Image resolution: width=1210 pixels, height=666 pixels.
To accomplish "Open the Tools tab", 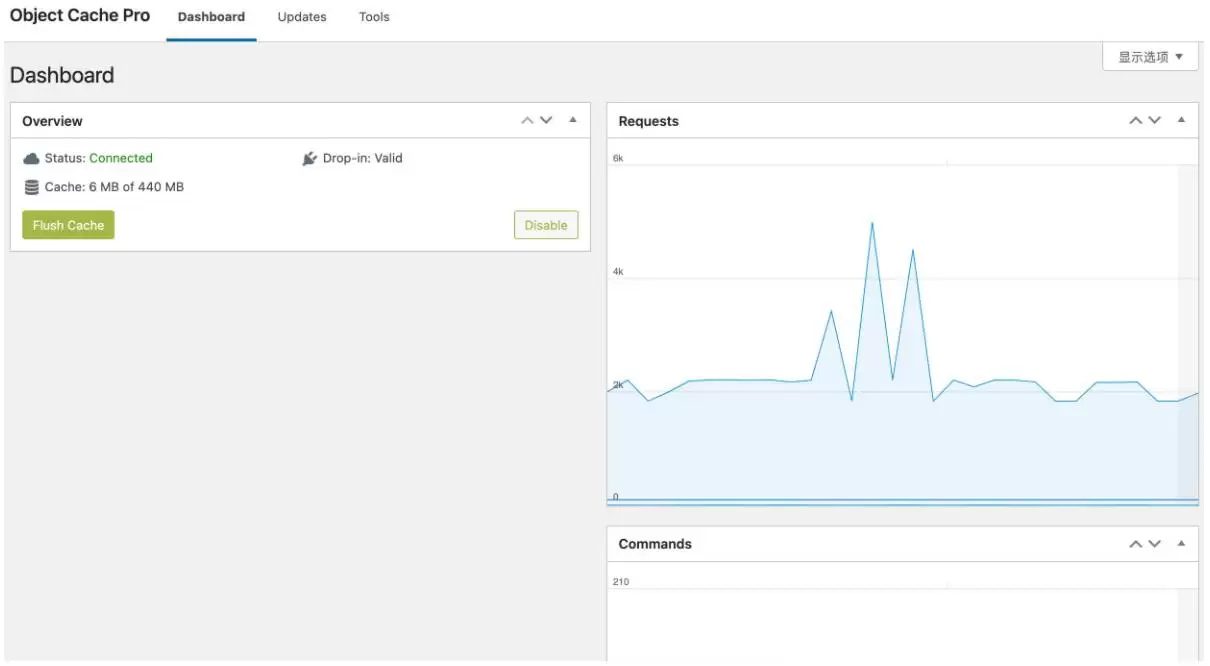I will tap(374, 17).
